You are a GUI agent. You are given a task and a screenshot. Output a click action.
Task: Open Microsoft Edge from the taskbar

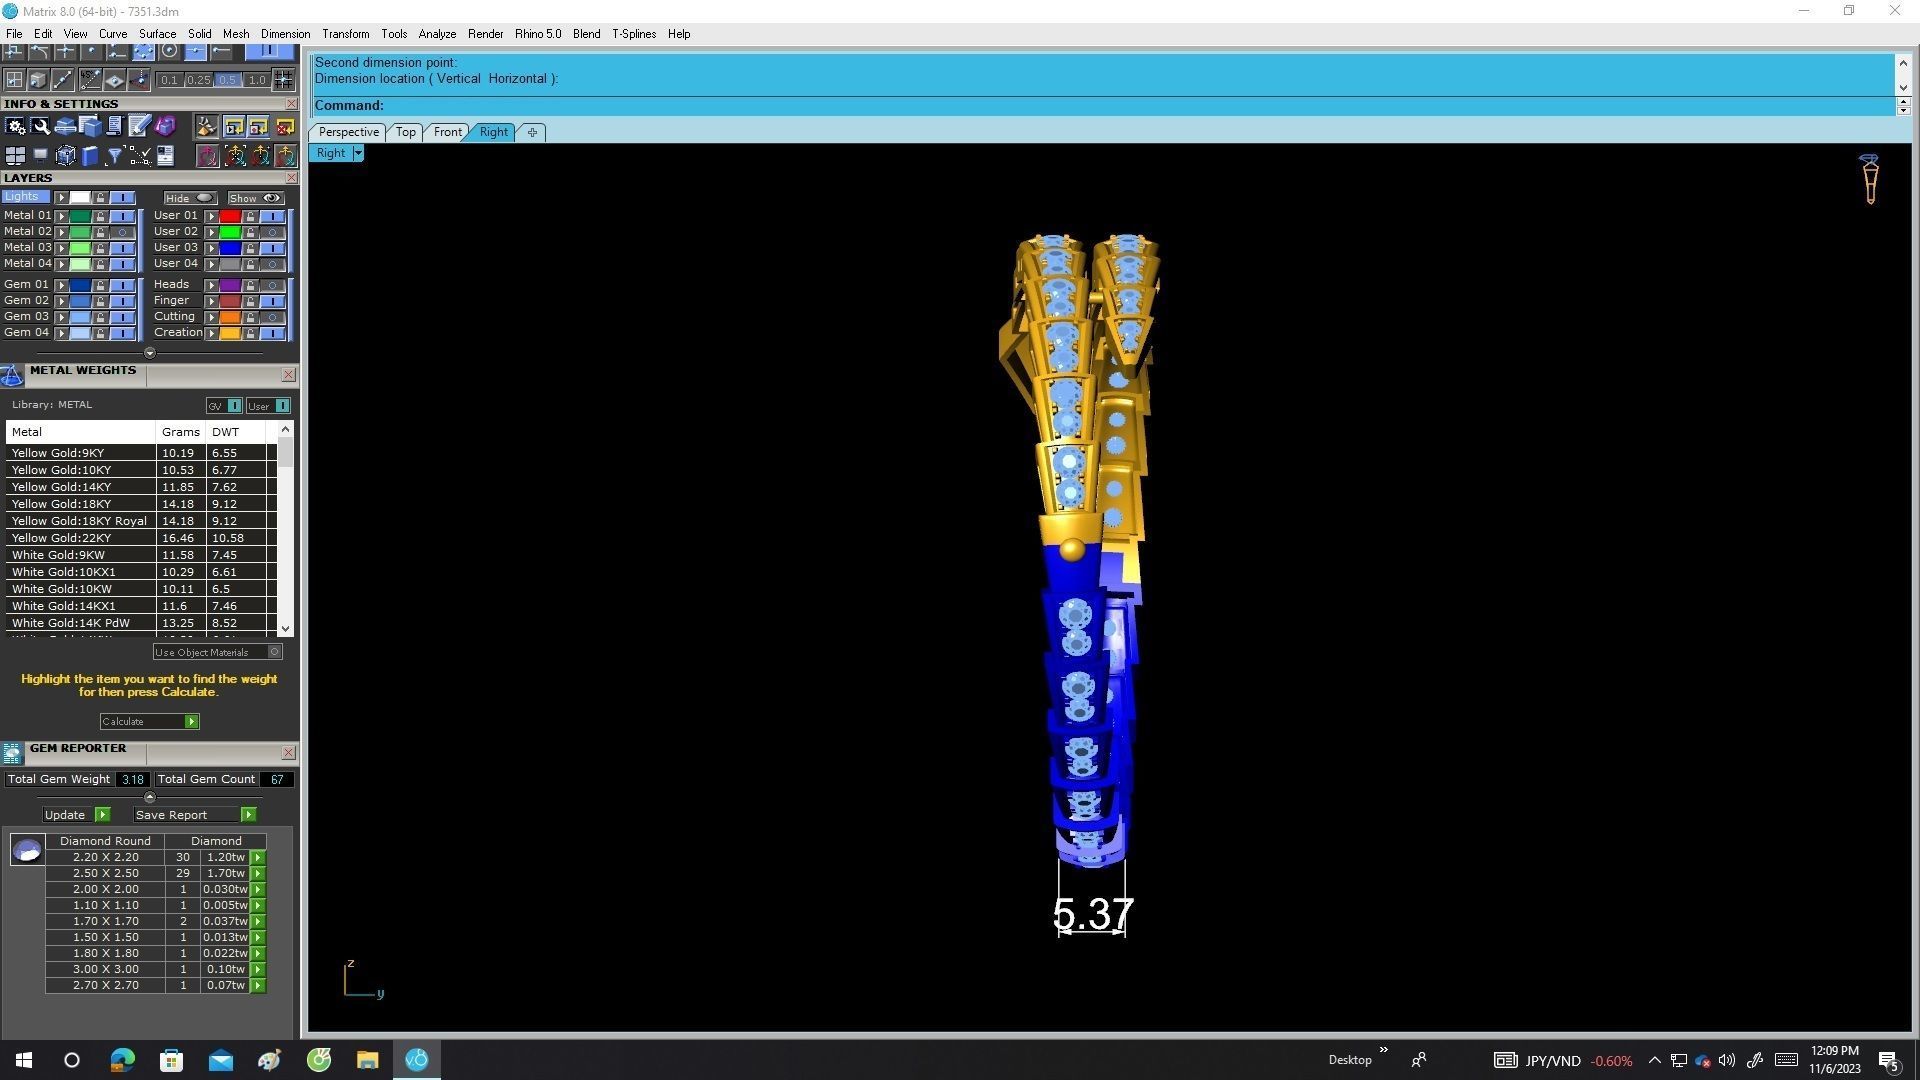coord(122,1060)
